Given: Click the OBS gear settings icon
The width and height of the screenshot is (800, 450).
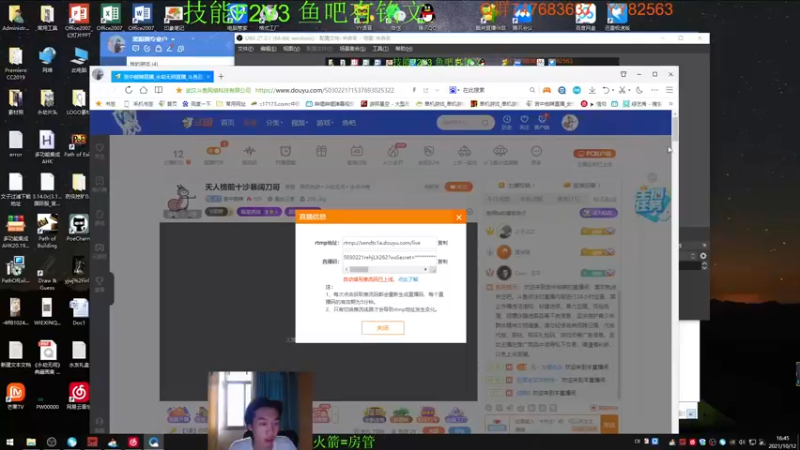Looking at the screenshot, I should [703, 256].
